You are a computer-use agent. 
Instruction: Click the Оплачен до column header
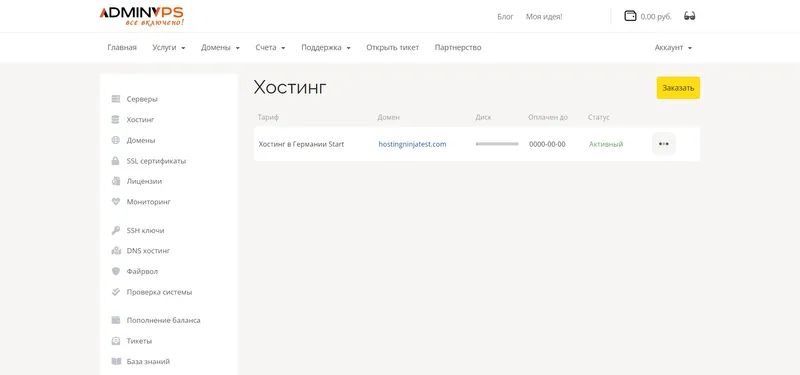[548, 117]
